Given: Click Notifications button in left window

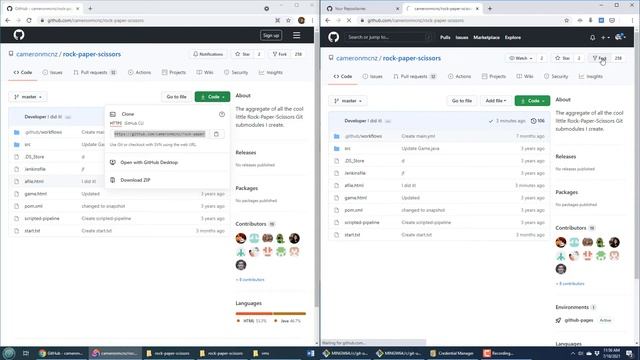Looking at the screenshot, I should tap(208, 54).
